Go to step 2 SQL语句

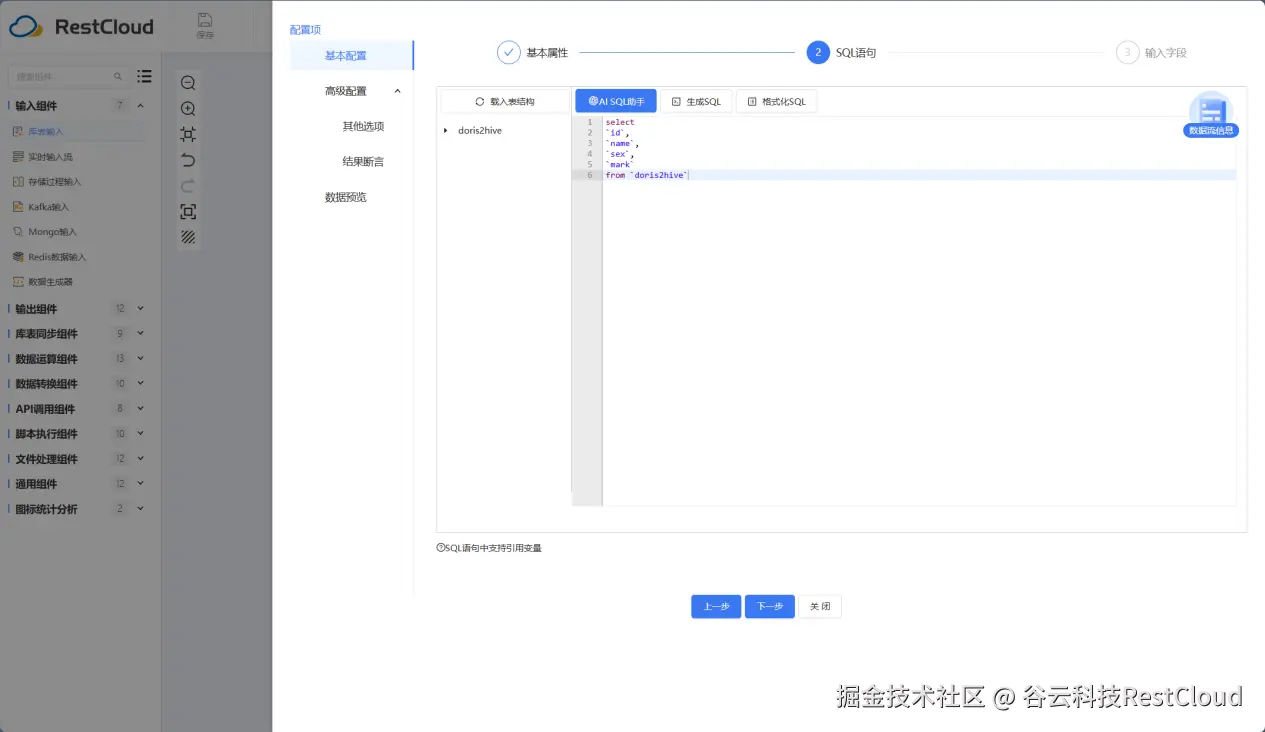click(x=841, y=53)
